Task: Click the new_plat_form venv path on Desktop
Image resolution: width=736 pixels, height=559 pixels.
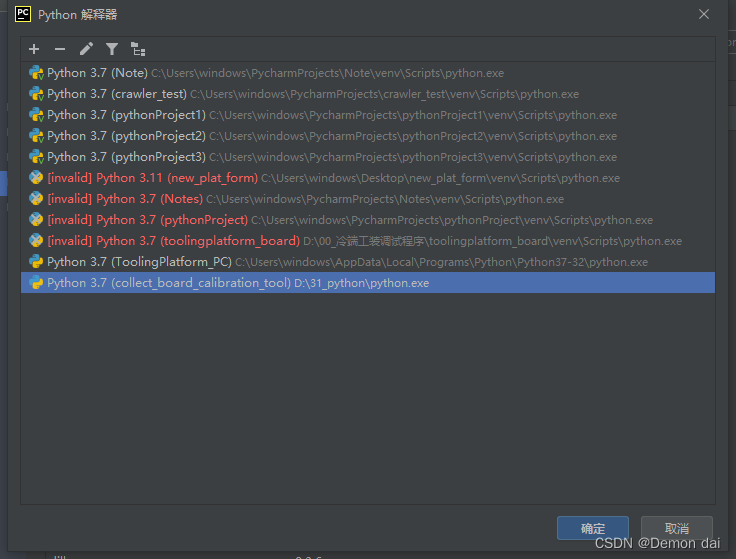Action: (440, 178)
